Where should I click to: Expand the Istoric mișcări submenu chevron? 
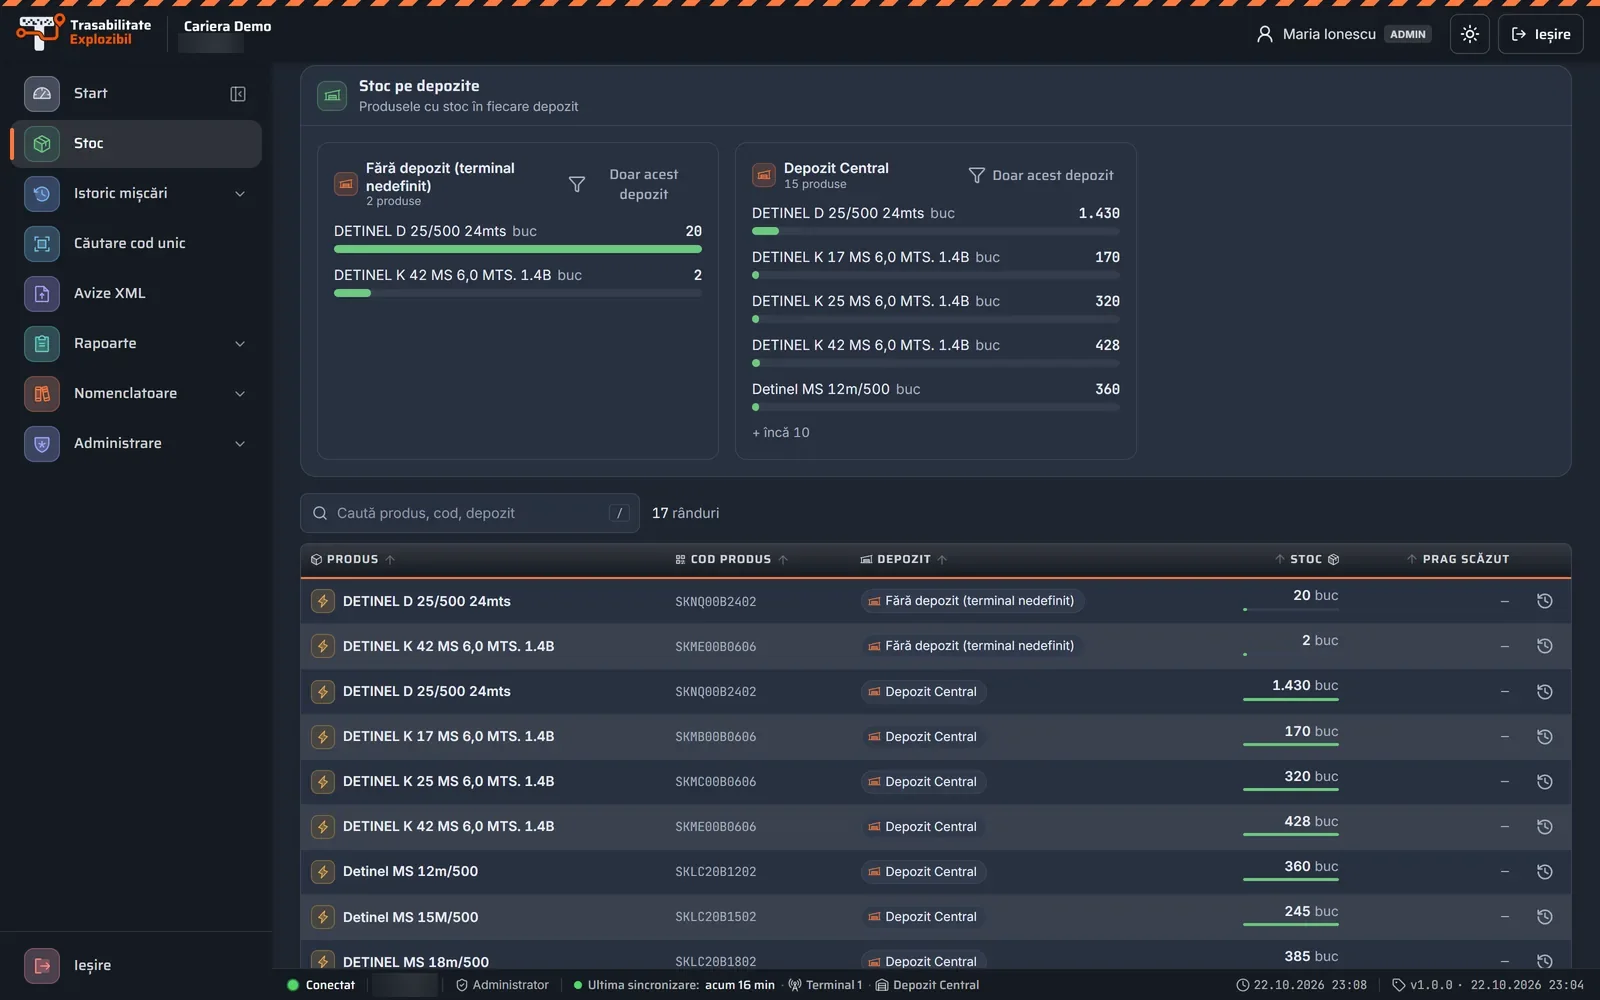tap(240, 194)
